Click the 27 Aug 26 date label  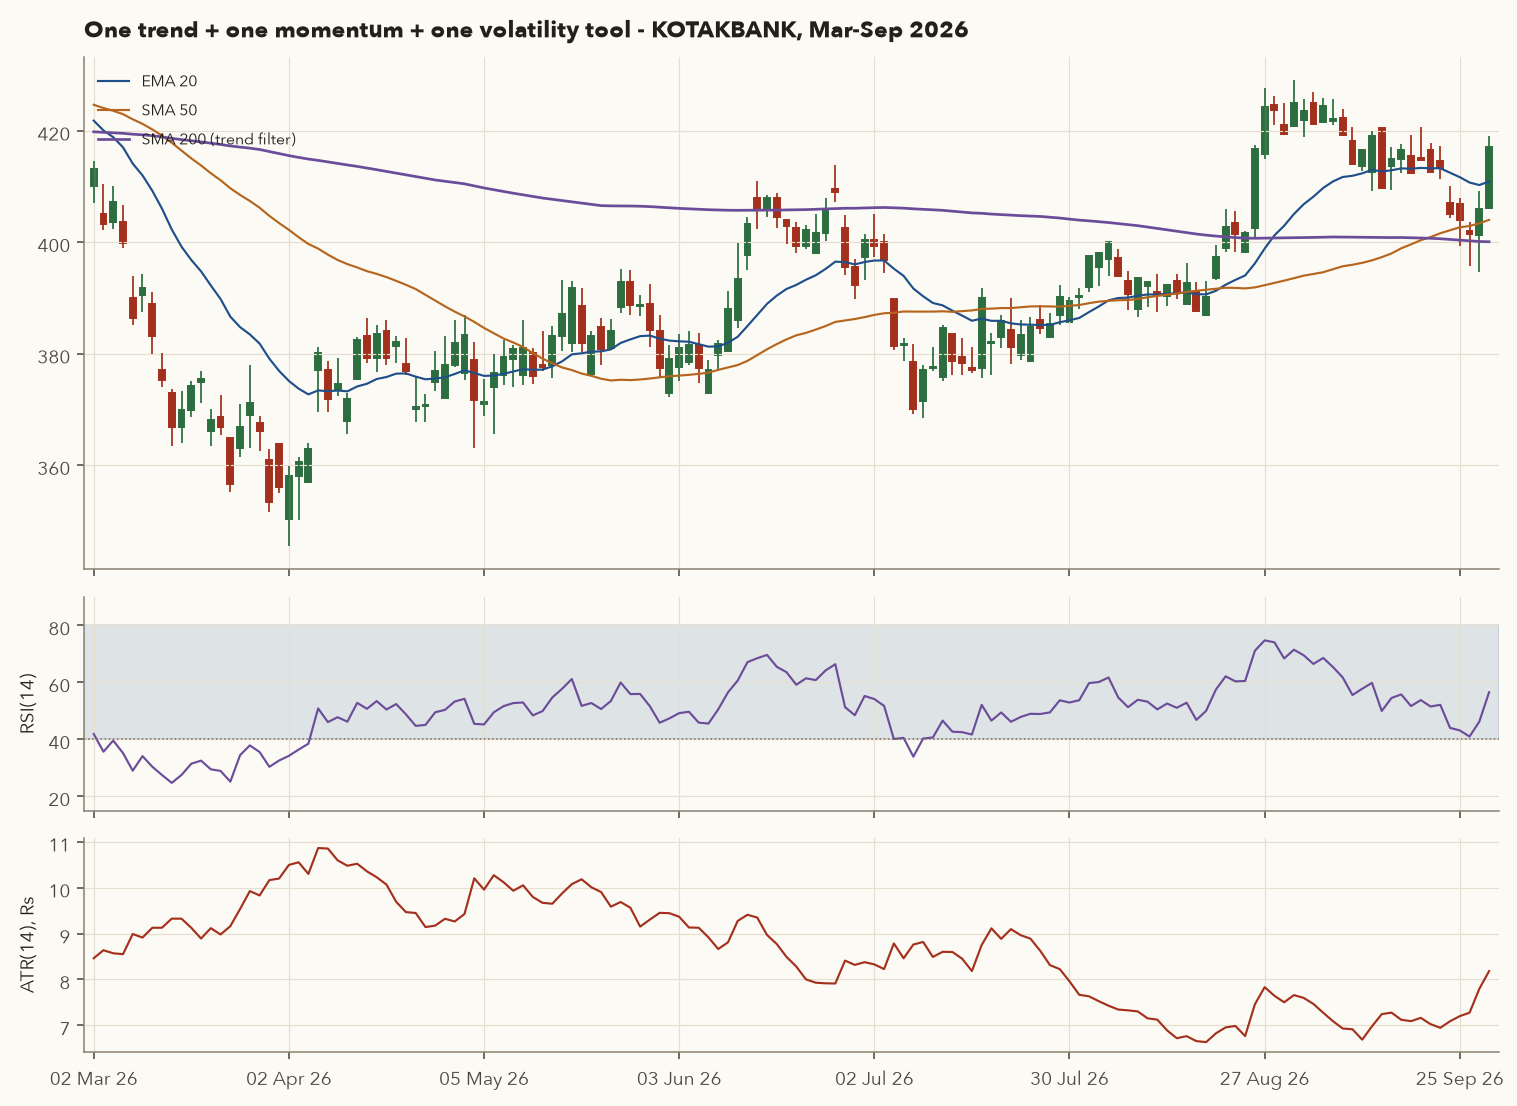(1264, 1079)
